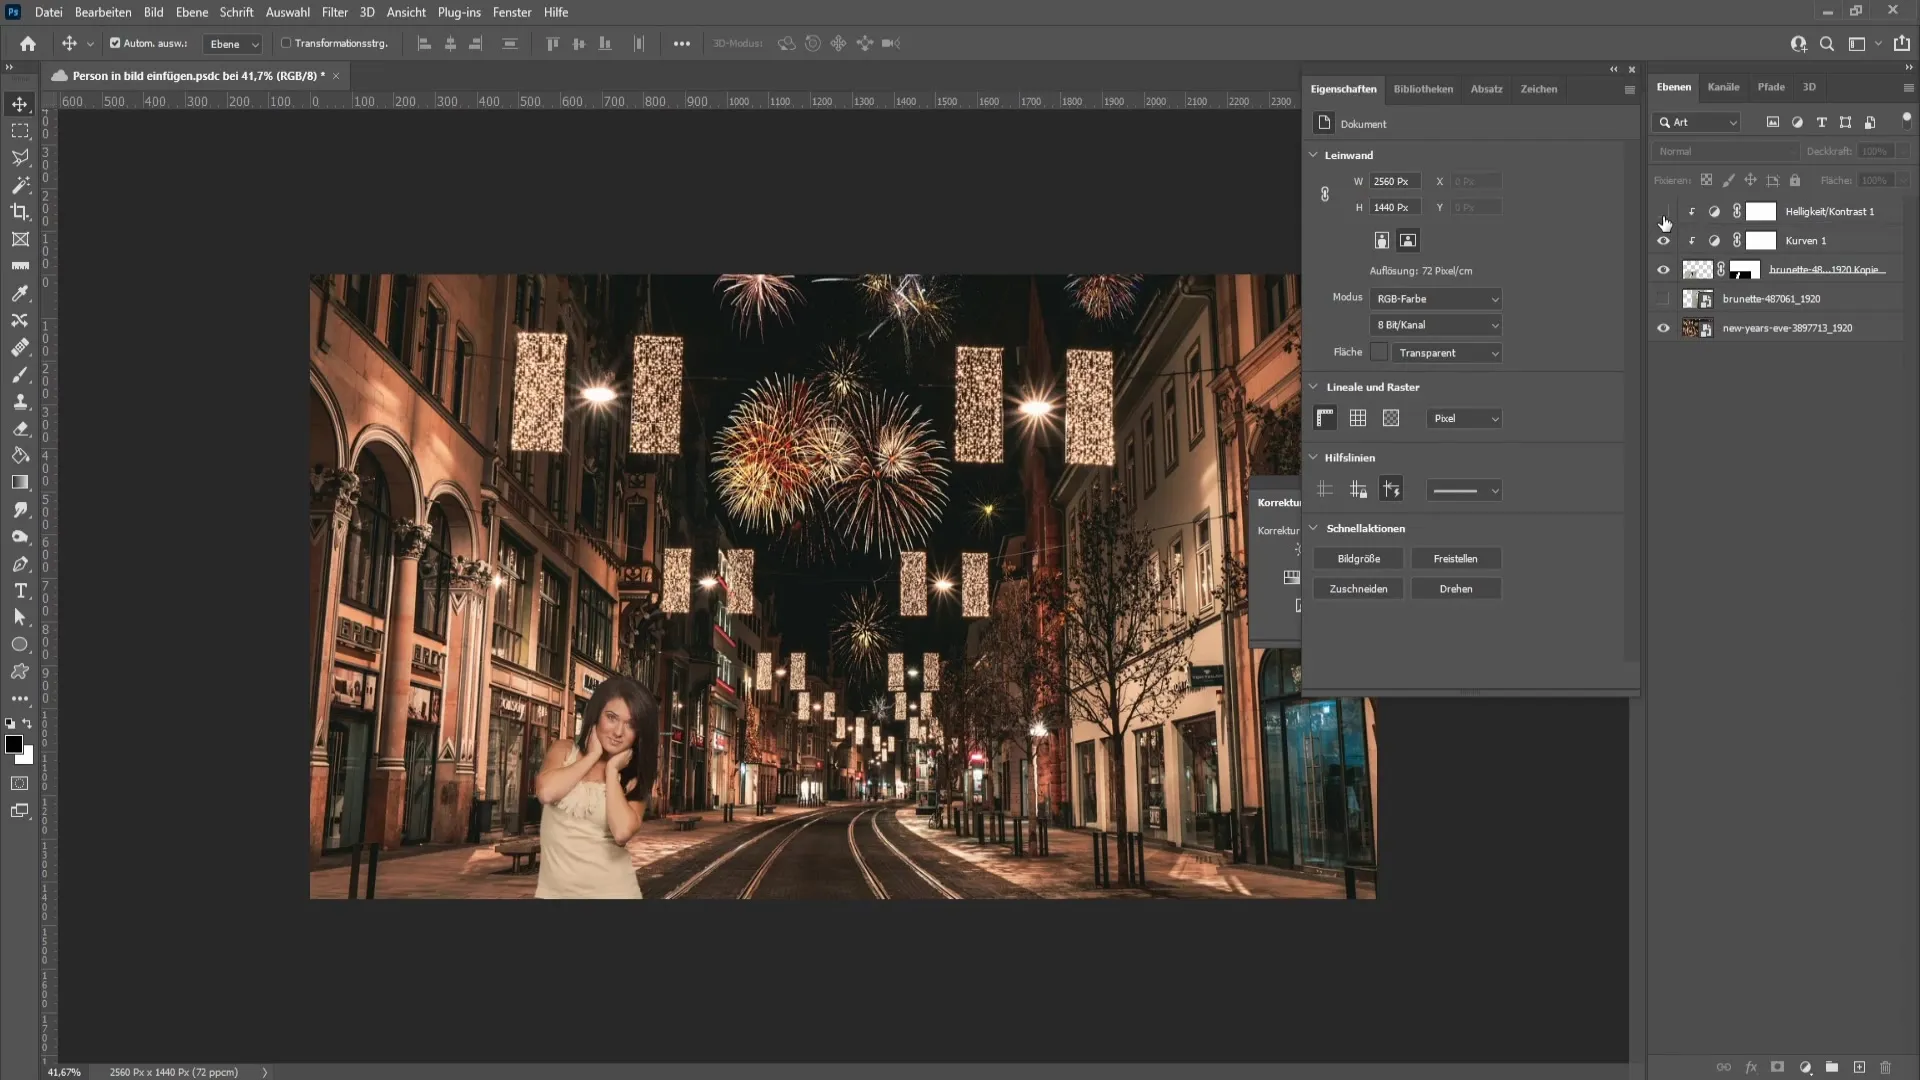This screenshot has width=1920, height=1080.
Task: Open the Fenster menu
Action: (513, 12)
